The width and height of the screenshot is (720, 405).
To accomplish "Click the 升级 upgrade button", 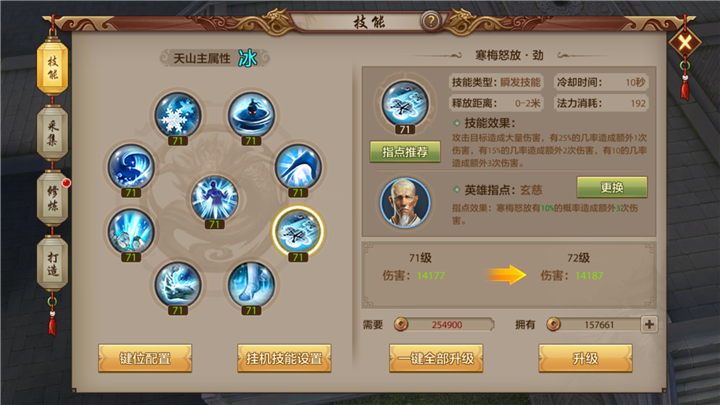I will 585,358.
